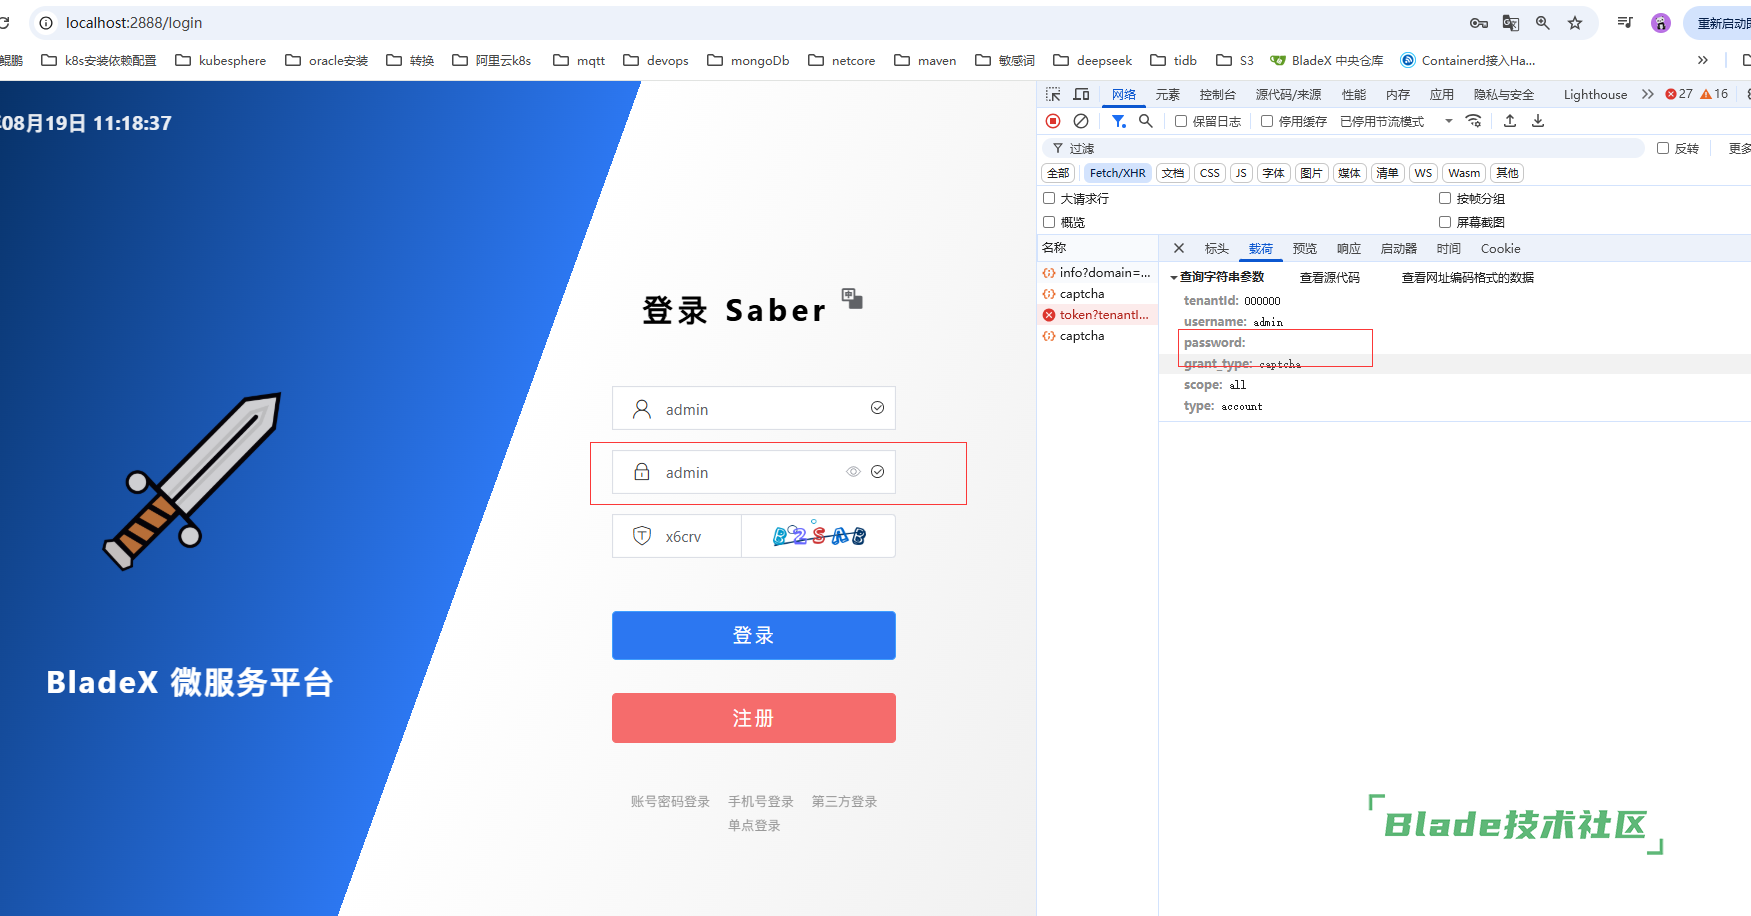This screenshot has height=916, width=1751.
Task: Select the failed token?tenantI... request
Action: (x=1097, y=314)
